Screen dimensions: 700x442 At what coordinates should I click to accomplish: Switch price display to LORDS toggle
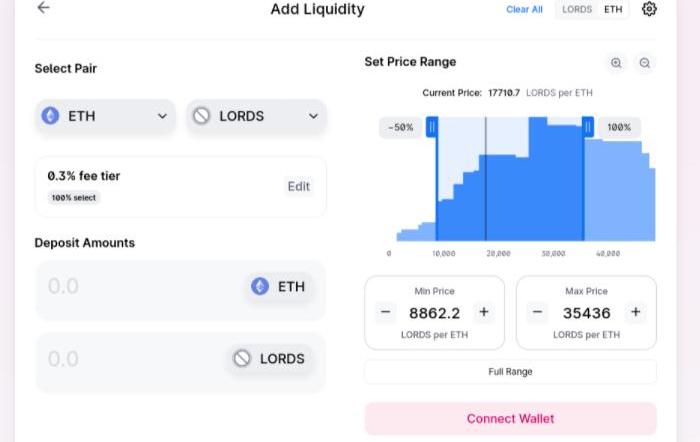tap(577, 9)
